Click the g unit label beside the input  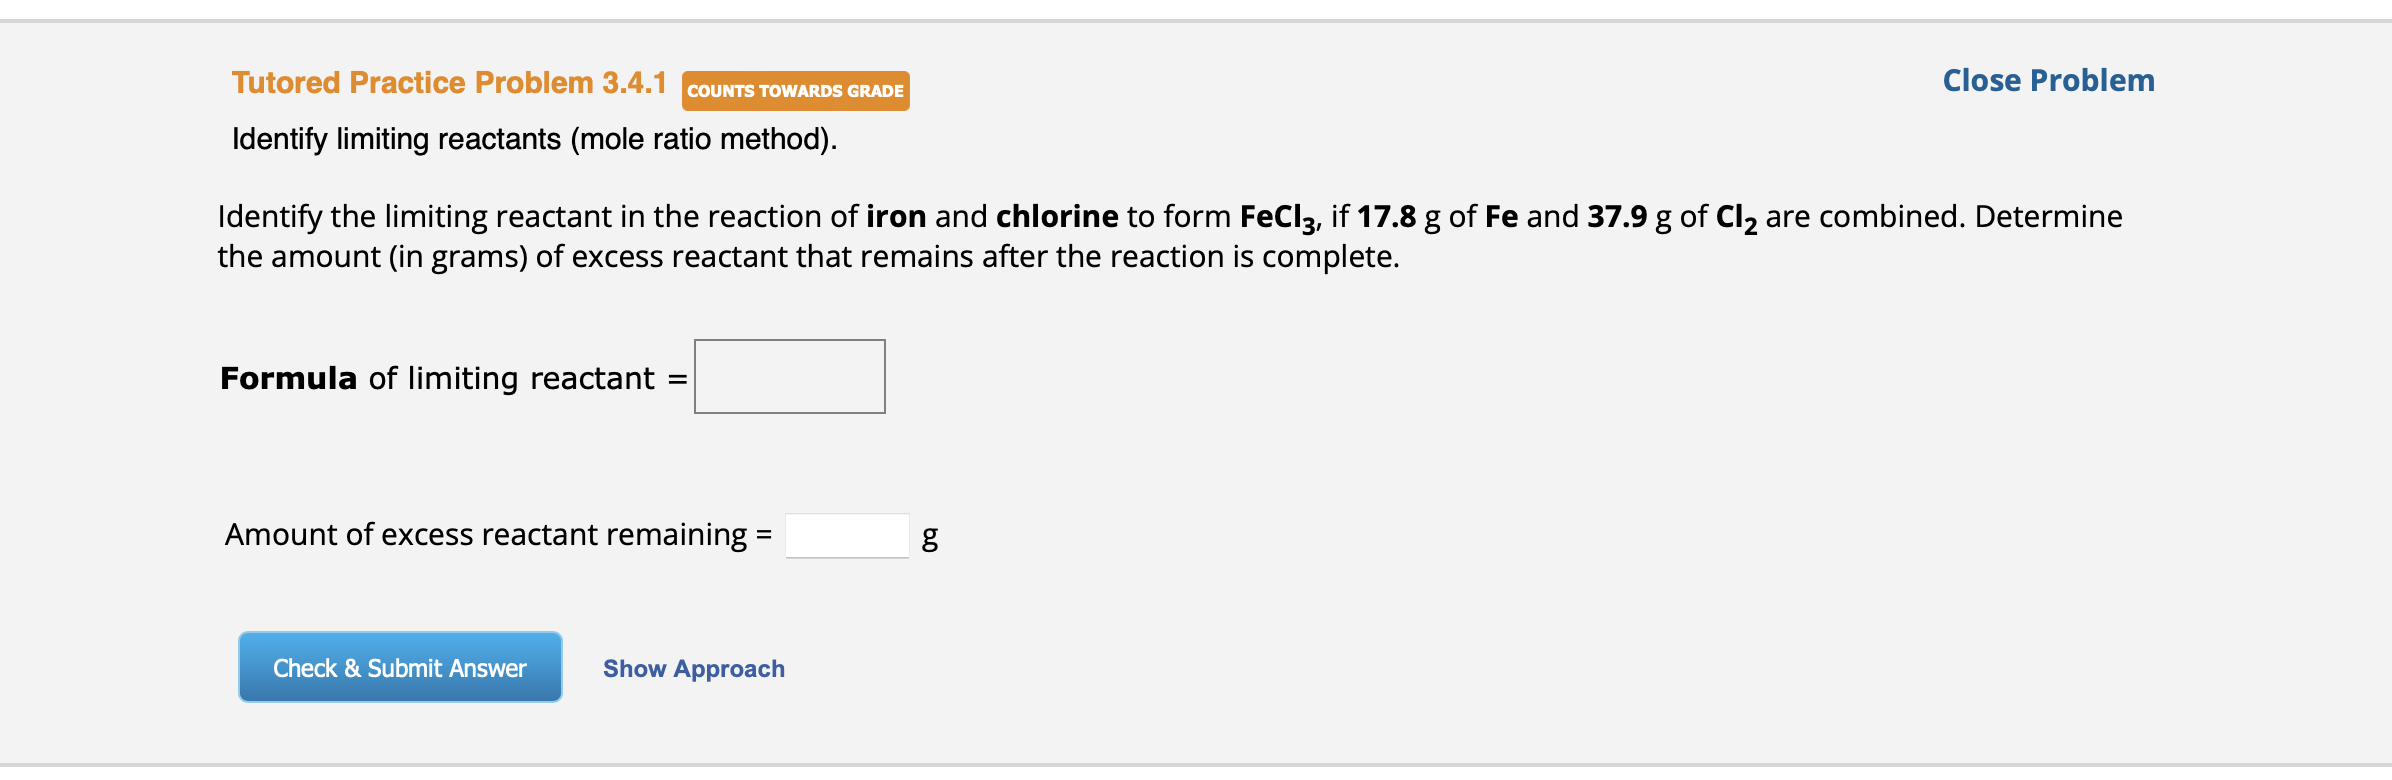(928, 537)
